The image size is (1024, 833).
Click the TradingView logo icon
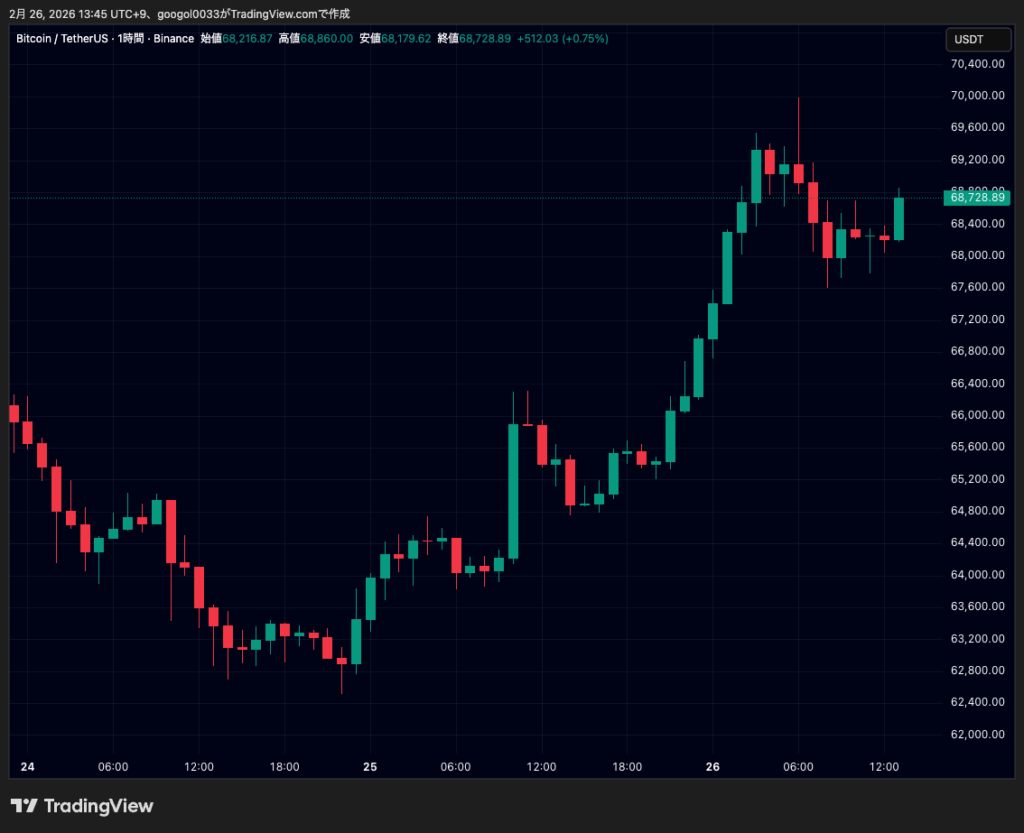[24, 806]
